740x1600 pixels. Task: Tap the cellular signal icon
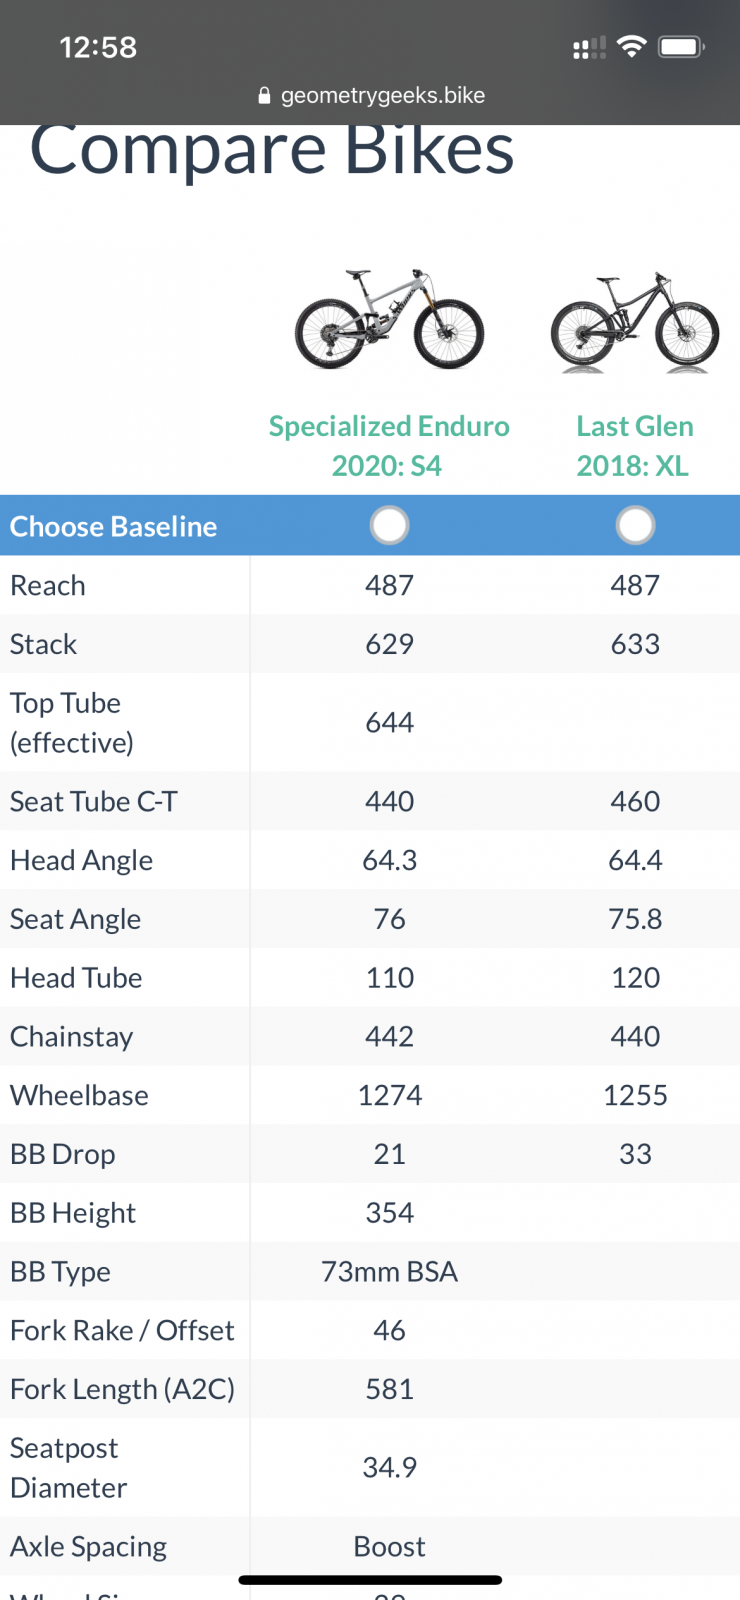589,47
